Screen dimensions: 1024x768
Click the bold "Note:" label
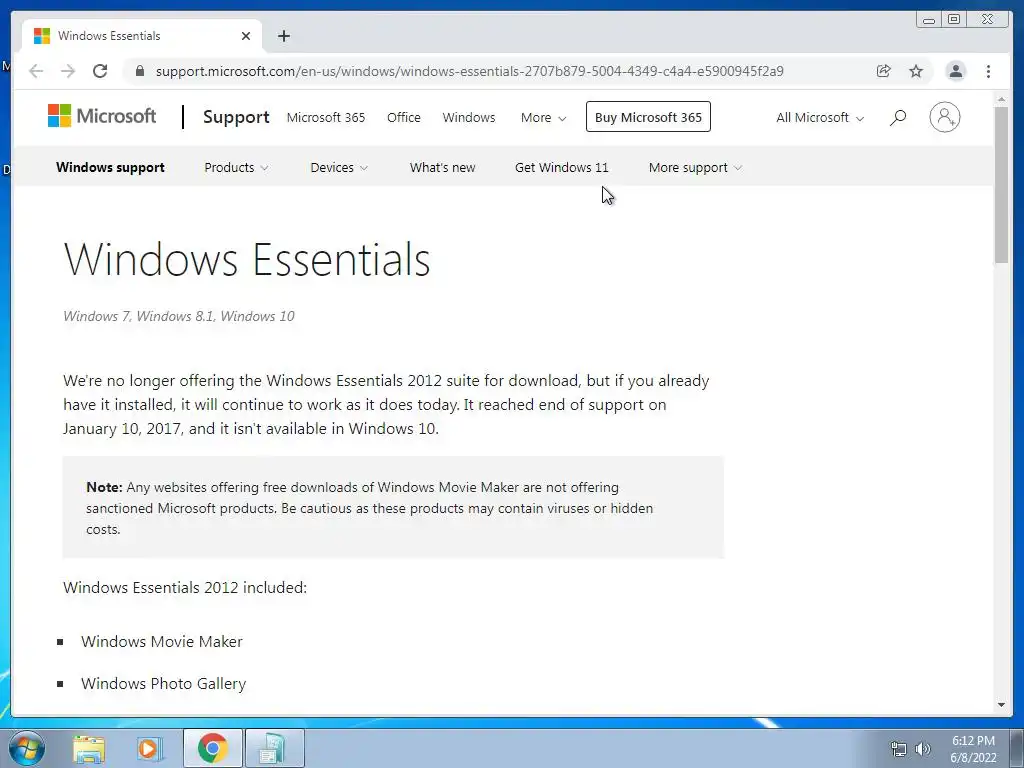104,487
